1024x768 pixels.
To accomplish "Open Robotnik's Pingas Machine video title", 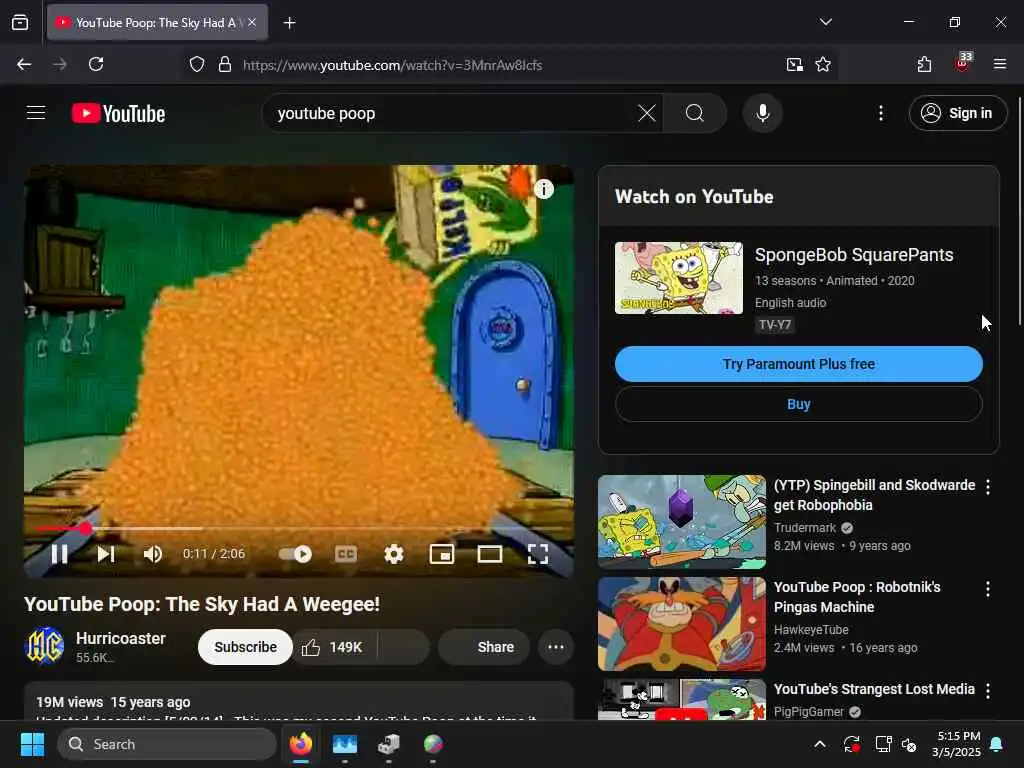I will click(857, 597).
